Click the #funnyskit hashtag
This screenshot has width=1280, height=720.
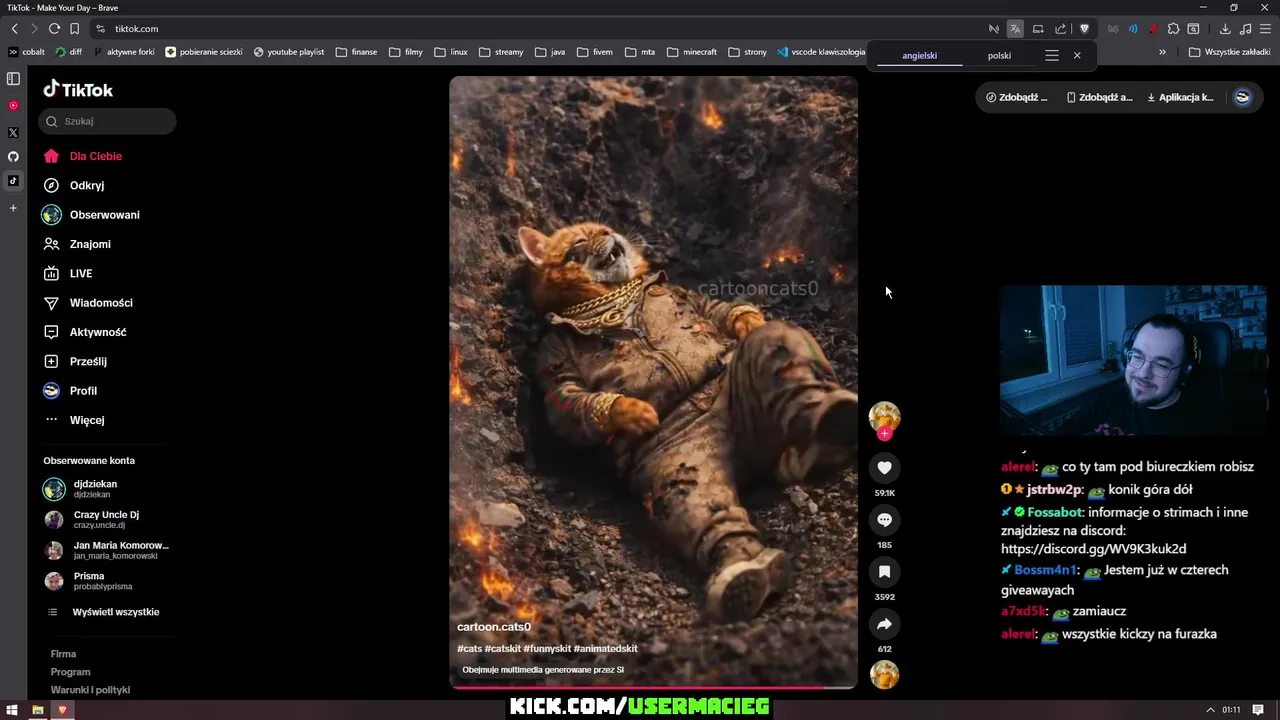[547, 649]
